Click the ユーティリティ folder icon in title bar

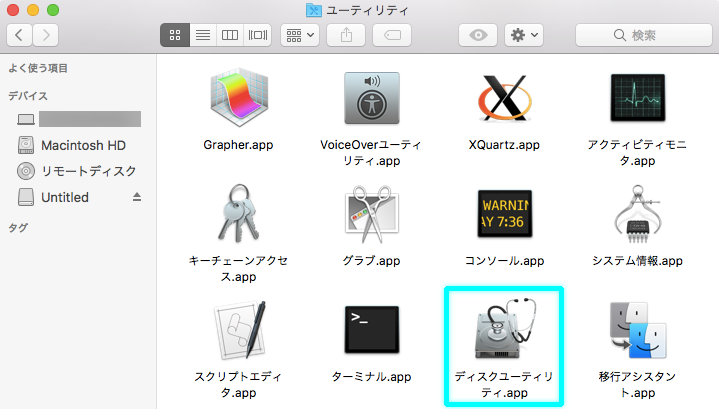[x=314, y=10]
